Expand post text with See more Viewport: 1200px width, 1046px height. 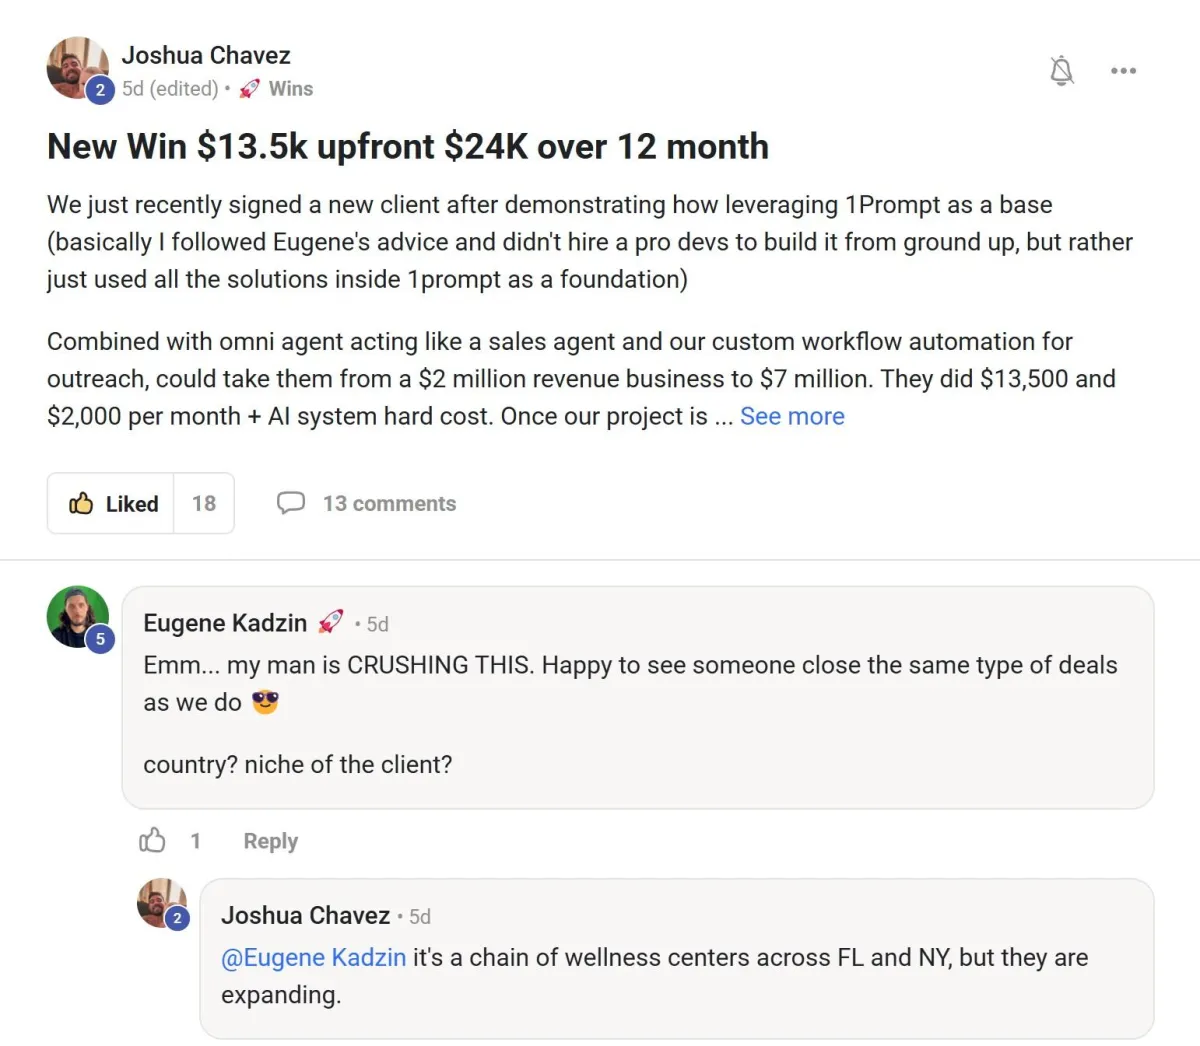pyautogui.click(x=792, y=416)
